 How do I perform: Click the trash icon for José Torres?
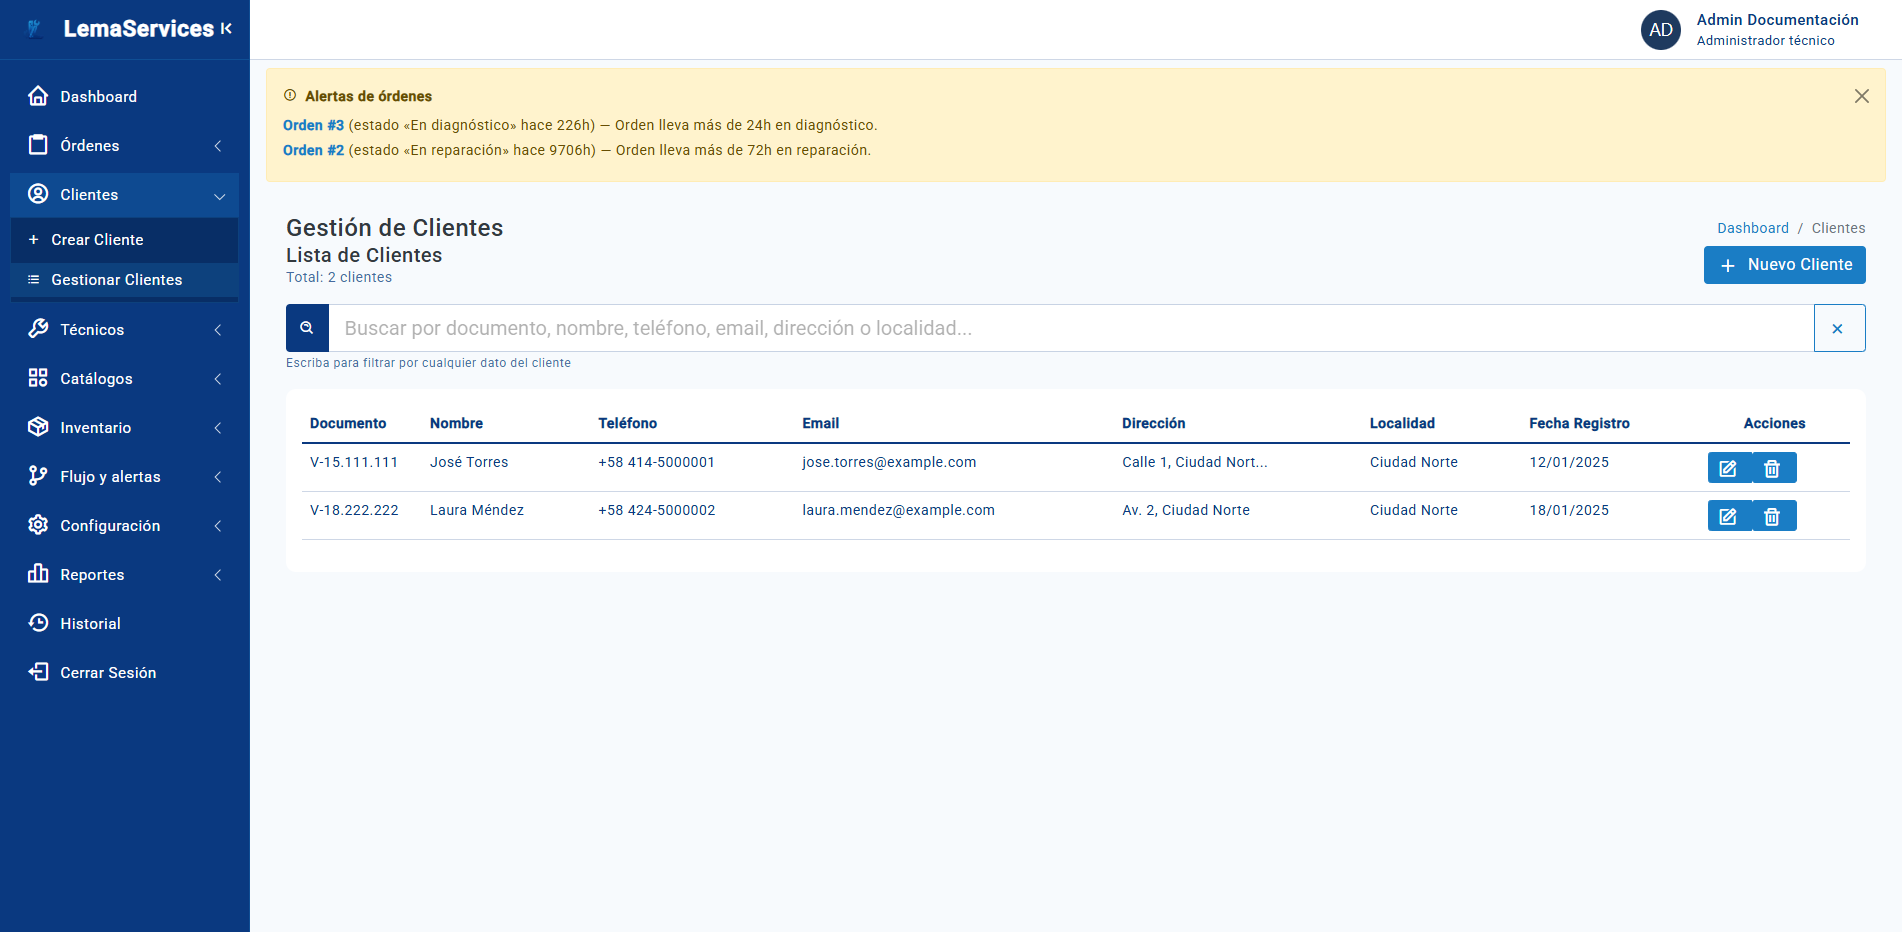point(1773,468)
